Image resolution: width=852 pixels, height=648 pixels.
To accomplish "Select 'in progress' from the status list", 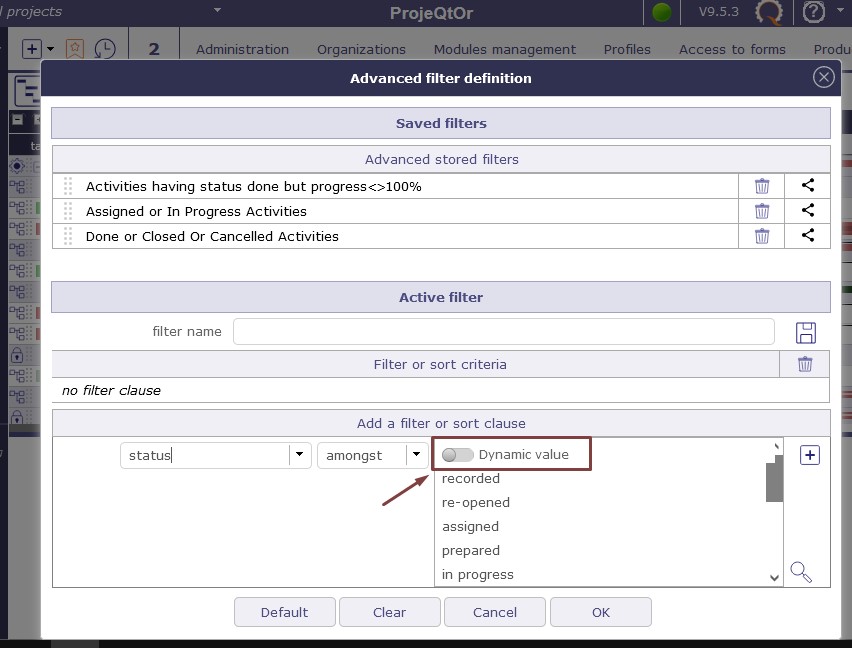I will 478,575.
